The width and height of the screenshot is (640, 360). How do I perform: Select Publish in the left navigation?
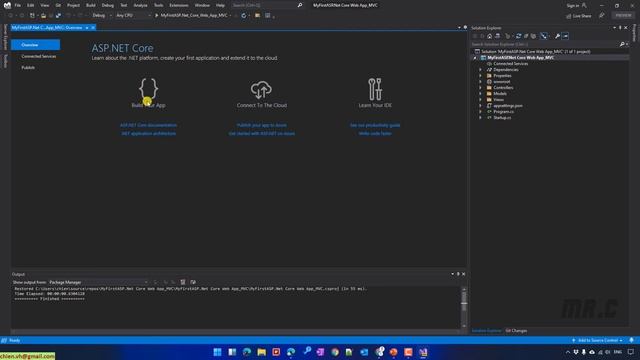(x=28, y=68)
